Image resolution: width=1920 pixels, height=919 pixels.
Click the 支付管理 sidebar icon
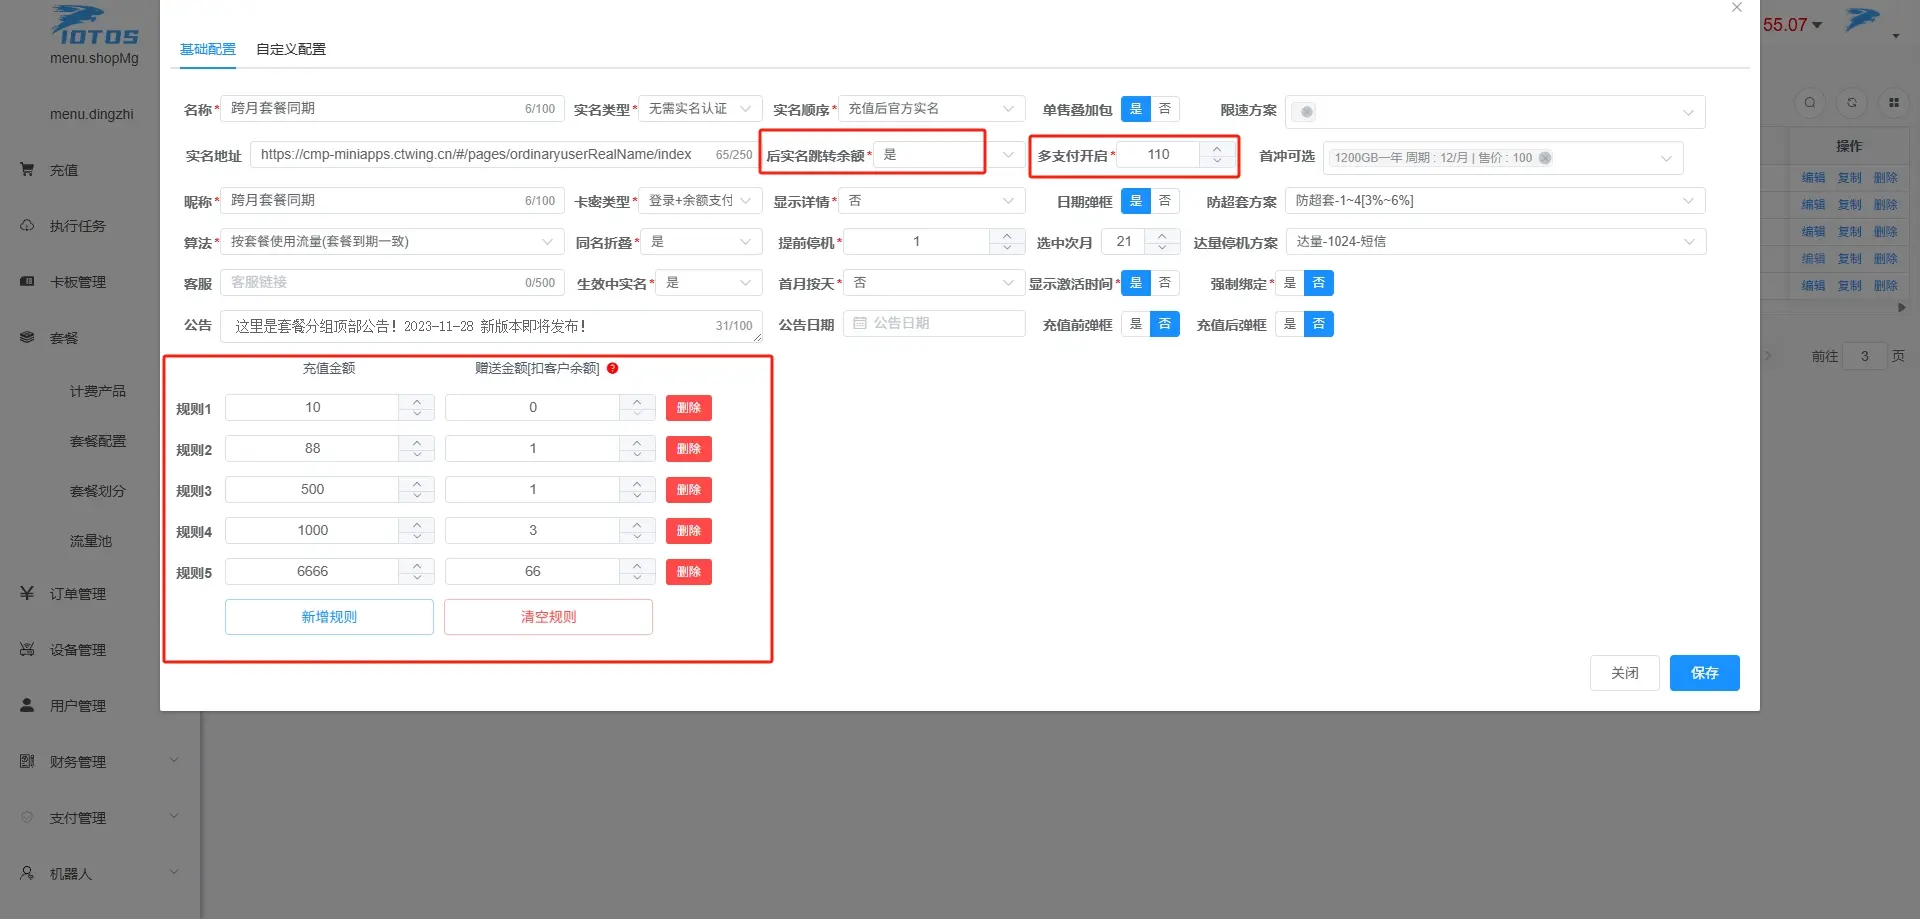tap(27, 818)
